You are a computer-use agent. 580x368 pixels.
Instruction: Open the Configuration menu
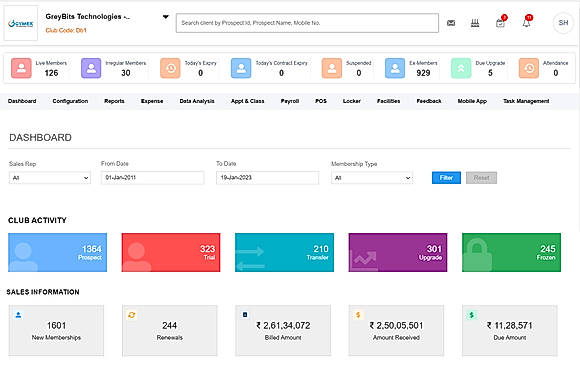[x=70, y=101]
